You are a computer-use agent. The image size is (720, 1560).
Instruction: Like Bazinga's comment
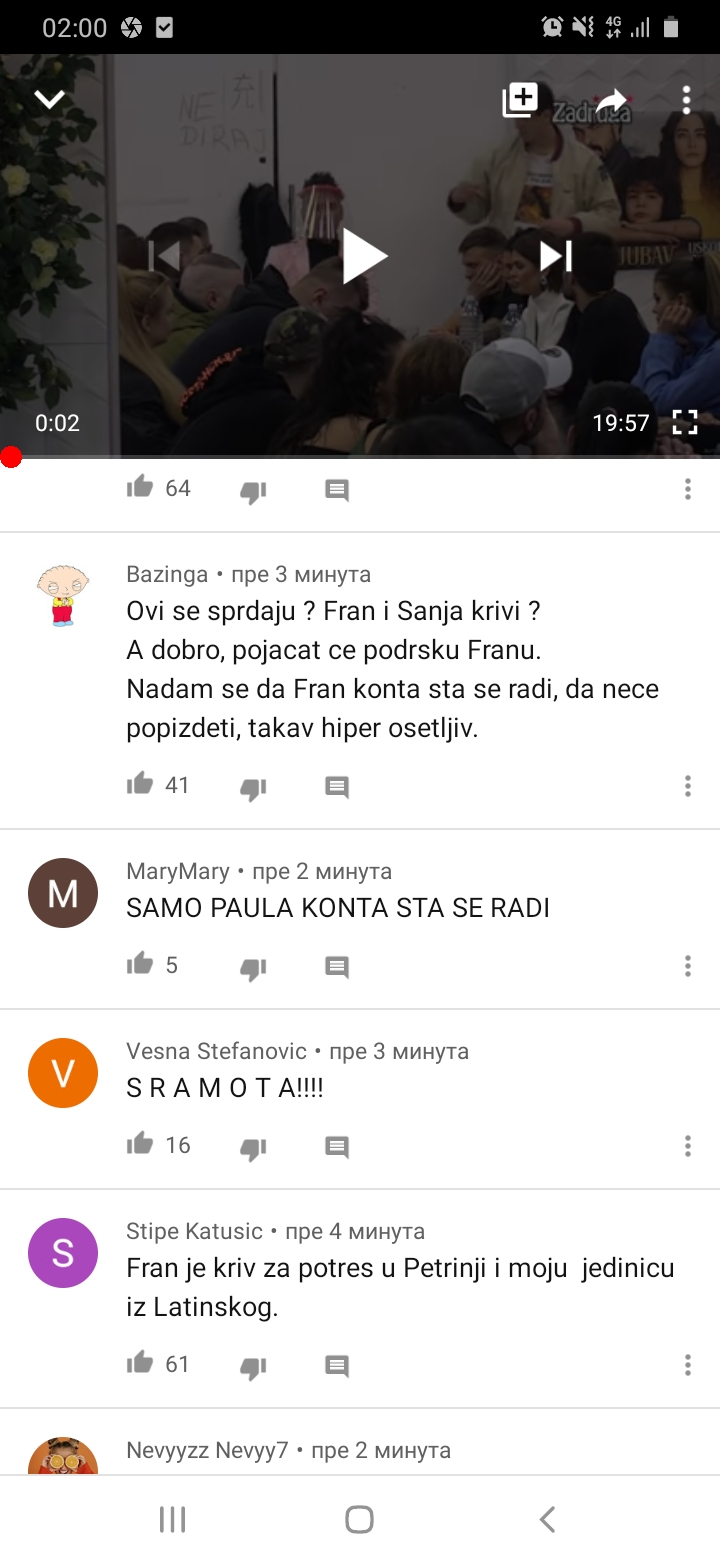(140, 784)
